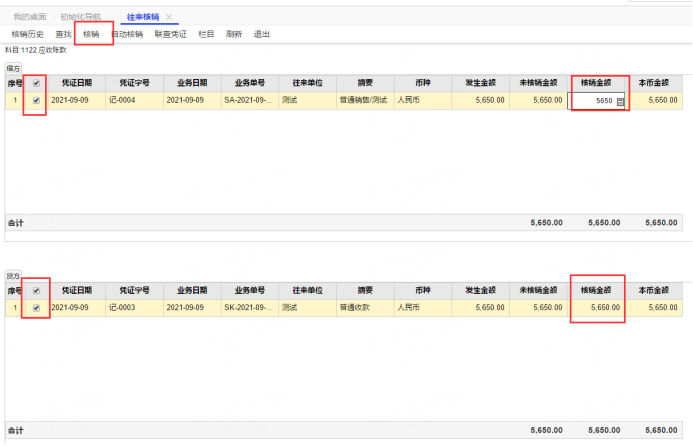The height and width of the screenshot is (446, 693).
Task: Toggle the select-all checkbox in 贷方 header
Action: tap(36, 290)
